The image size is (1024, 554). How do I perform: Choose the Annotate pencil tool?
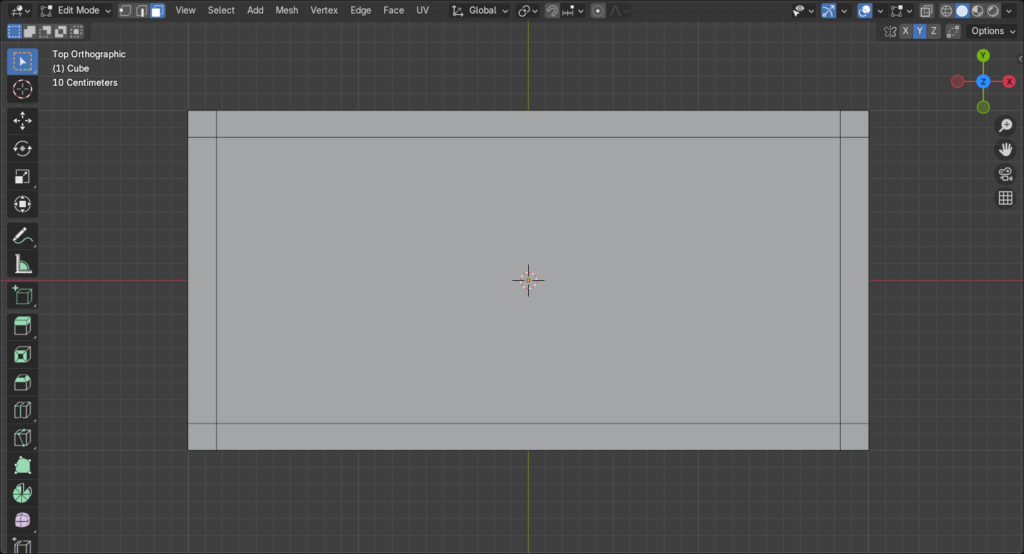[x=22, y=237]
